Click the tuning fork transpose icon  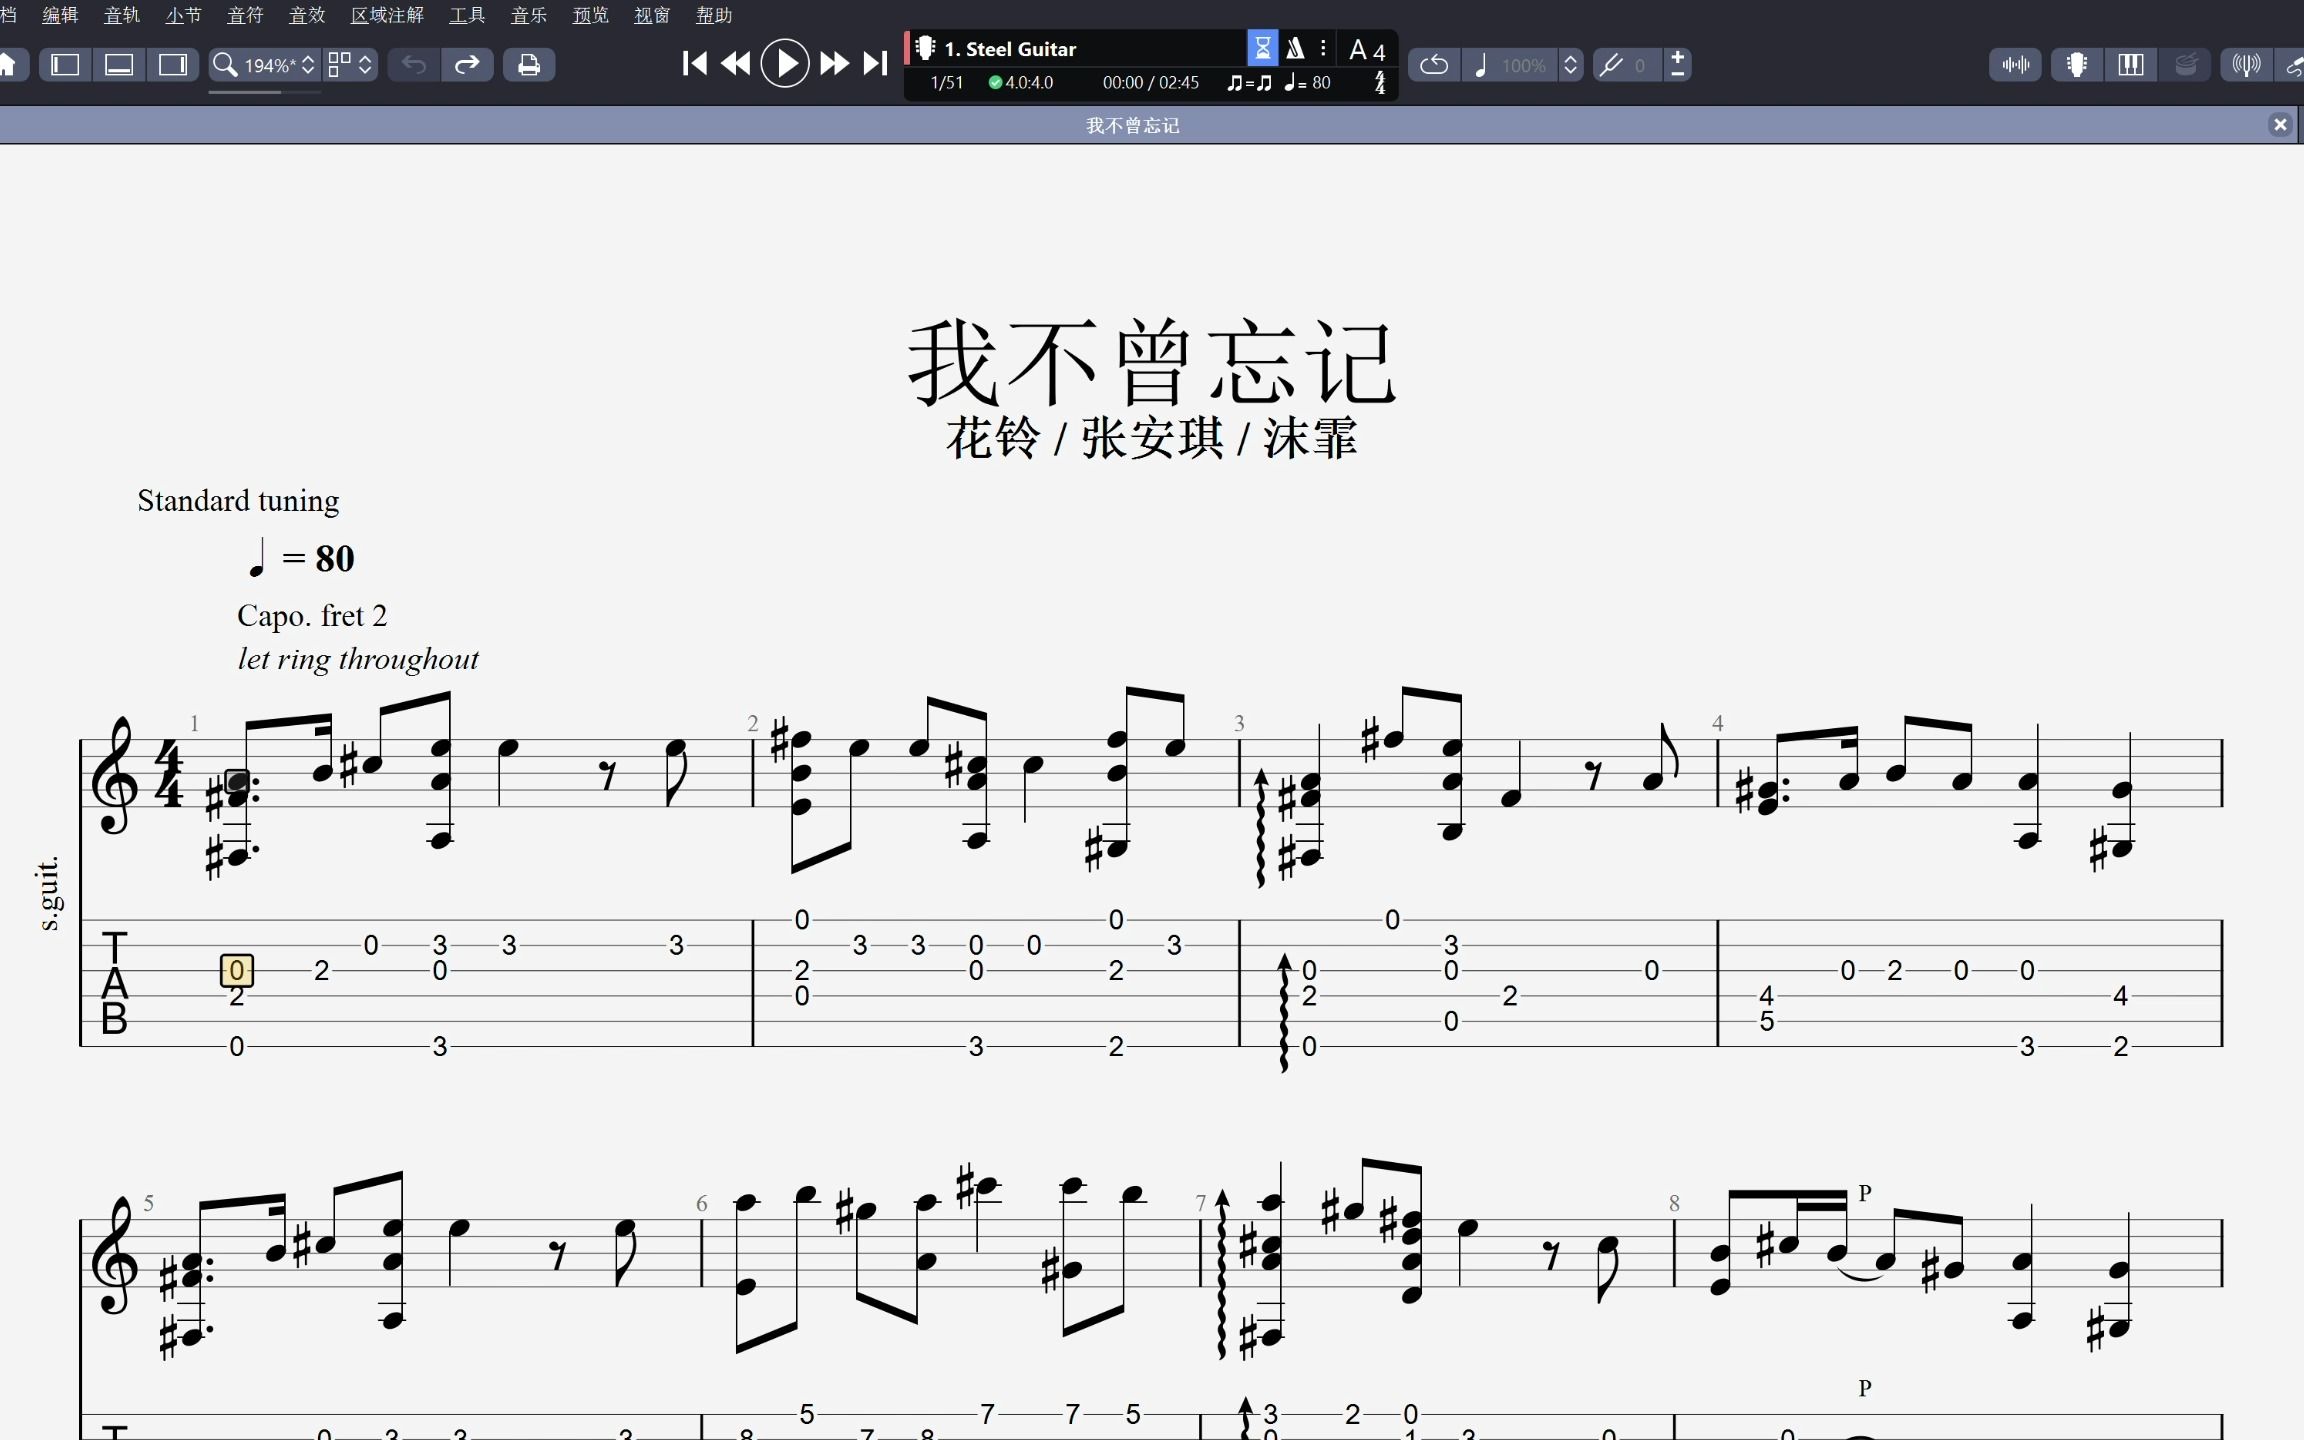[x=1611, y=65]
